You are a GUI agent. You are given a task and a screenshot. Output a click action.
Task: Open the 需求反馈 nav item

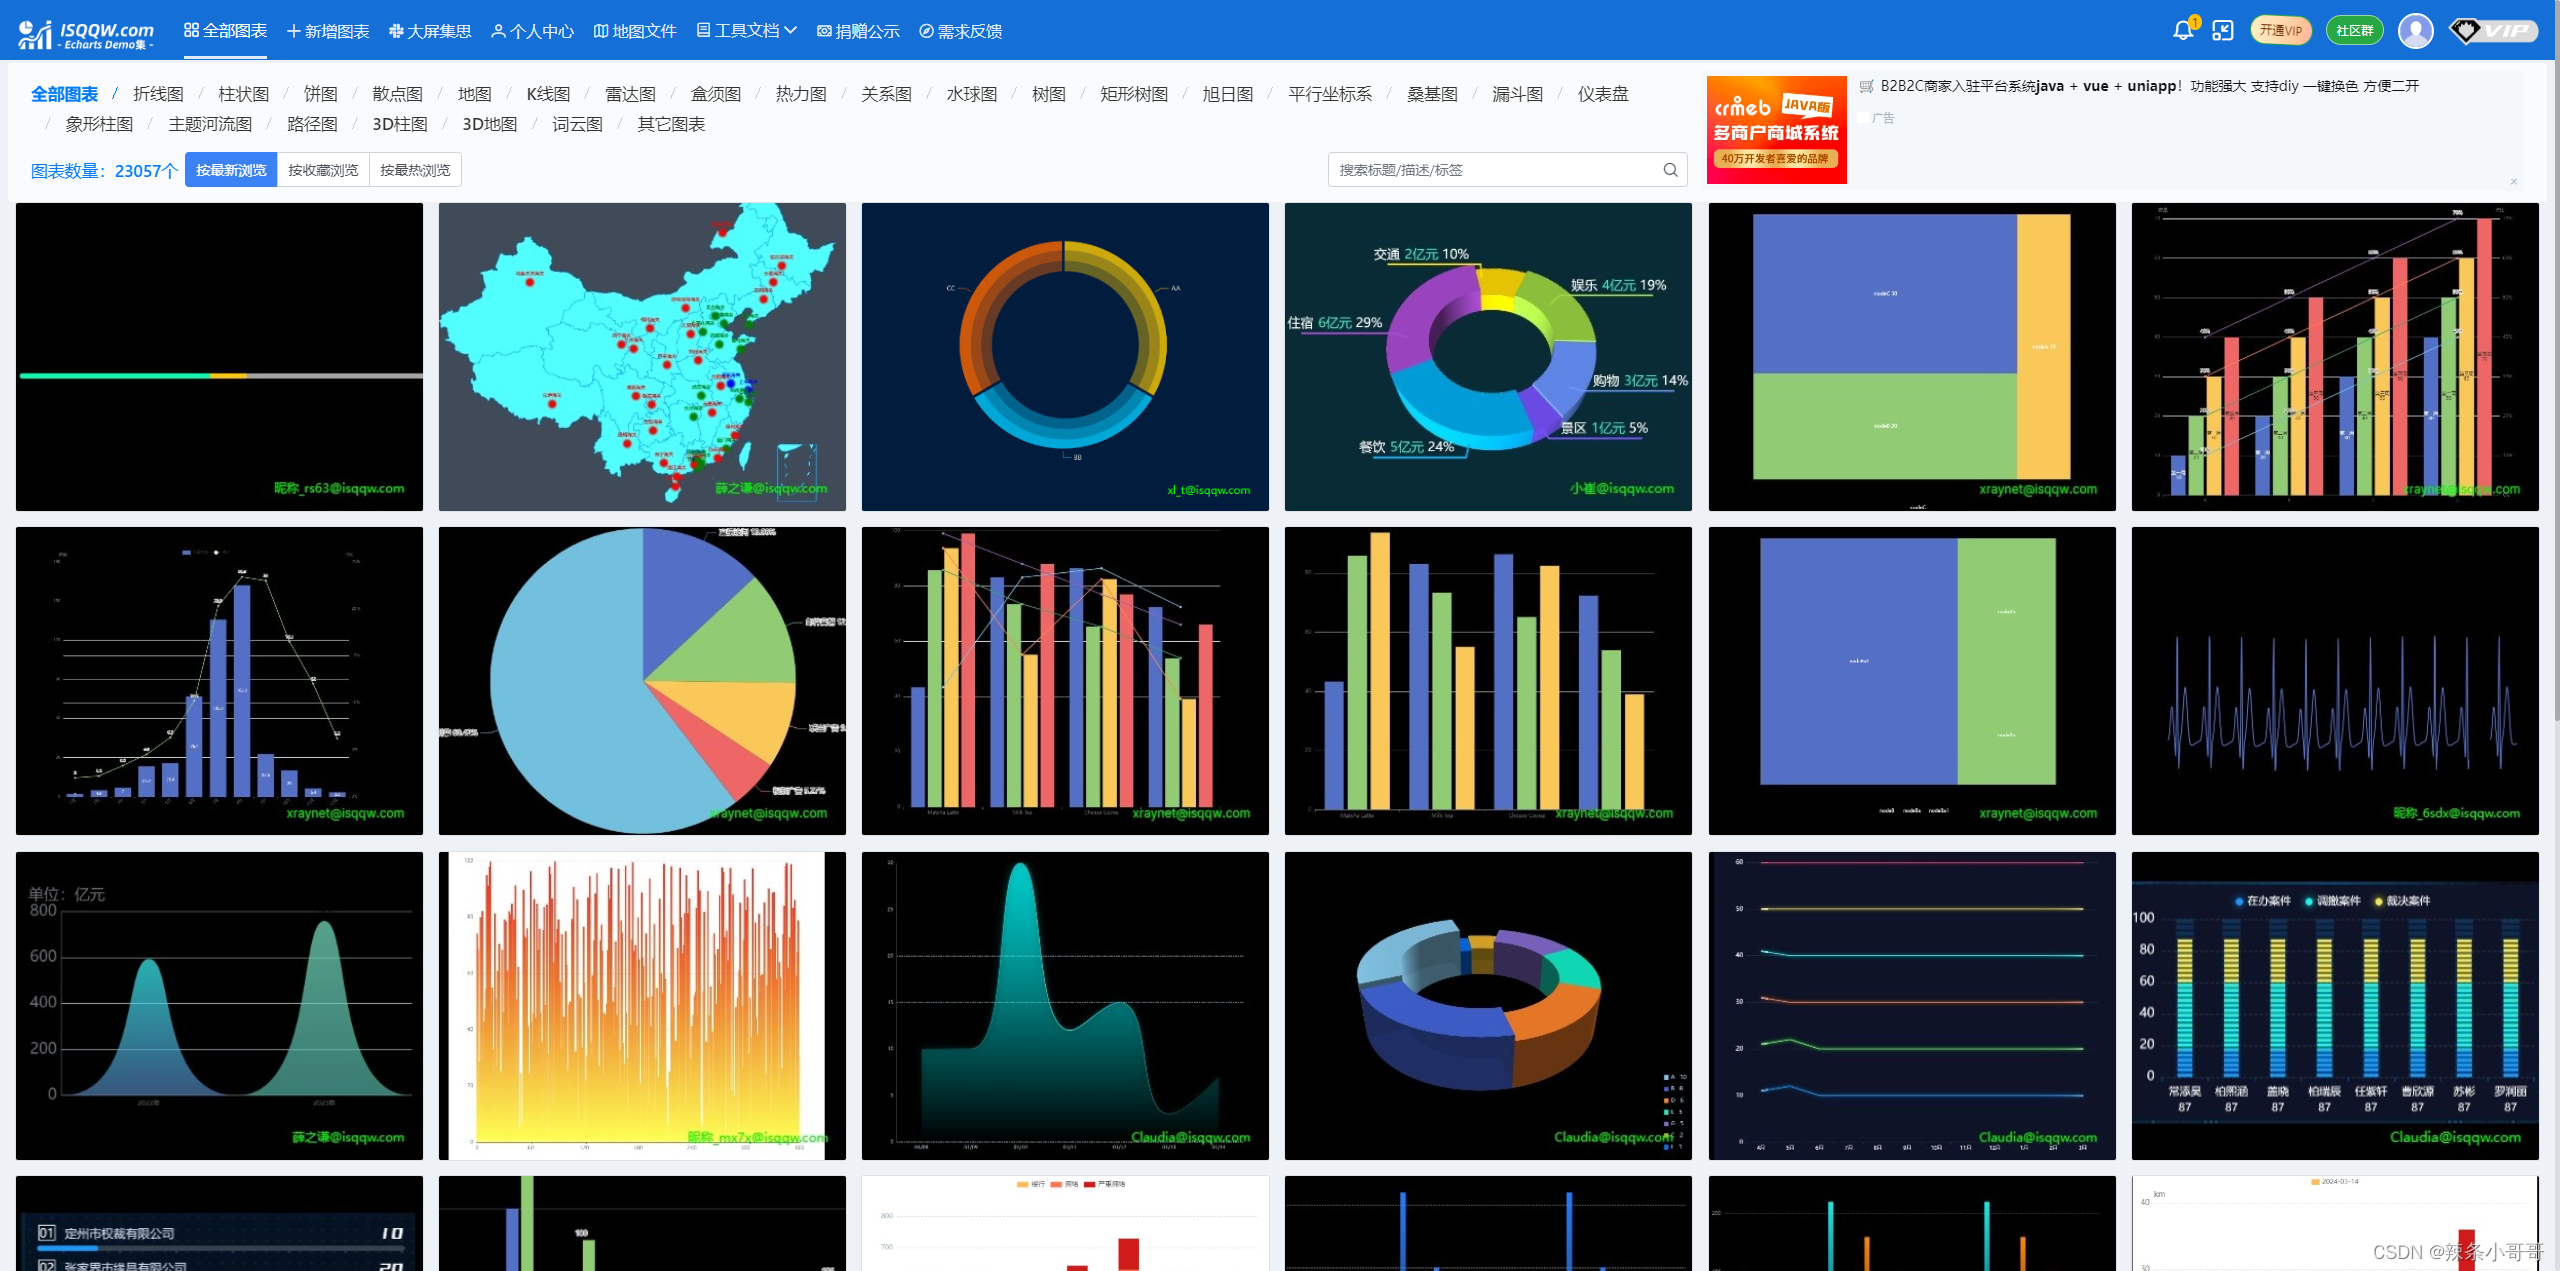(960, 31)
